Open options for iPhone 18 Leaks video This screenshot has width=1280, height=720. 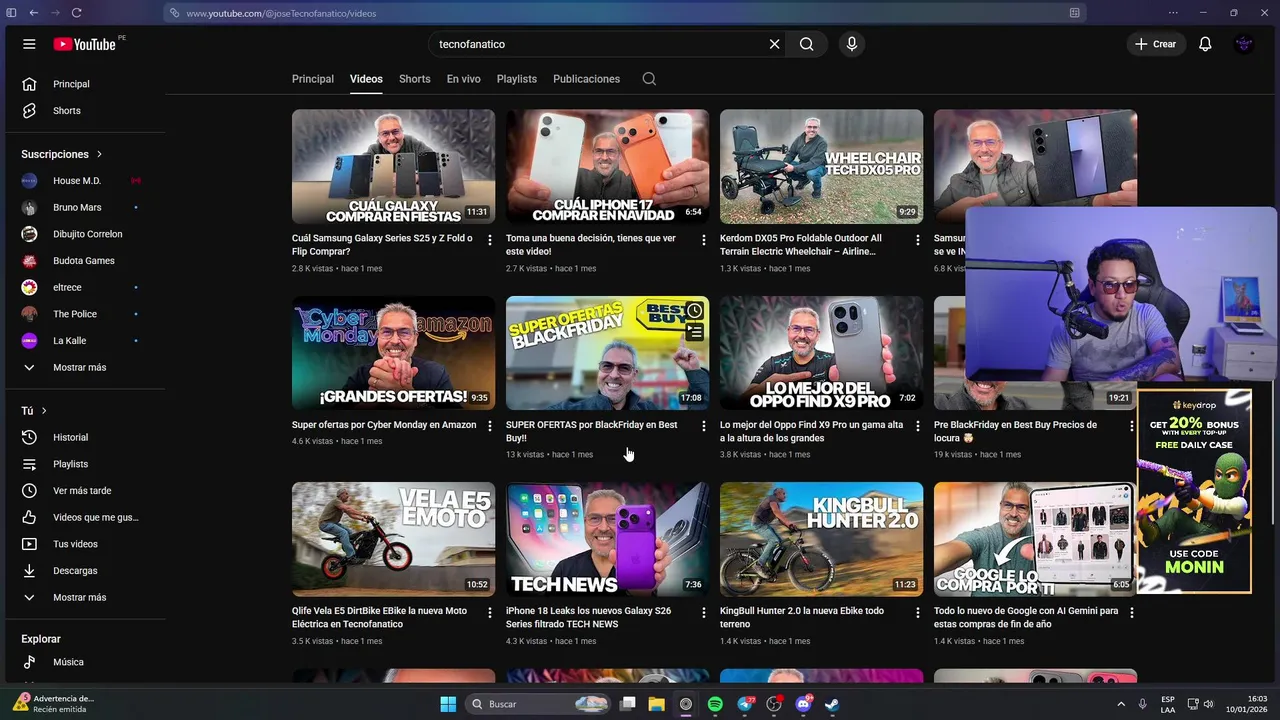703,612
